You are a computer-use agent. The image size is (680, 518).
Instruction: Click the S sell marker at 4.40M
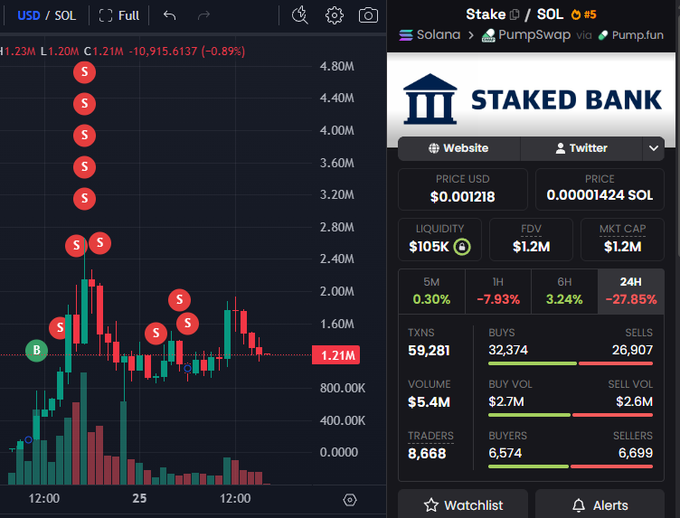(85, 104)
